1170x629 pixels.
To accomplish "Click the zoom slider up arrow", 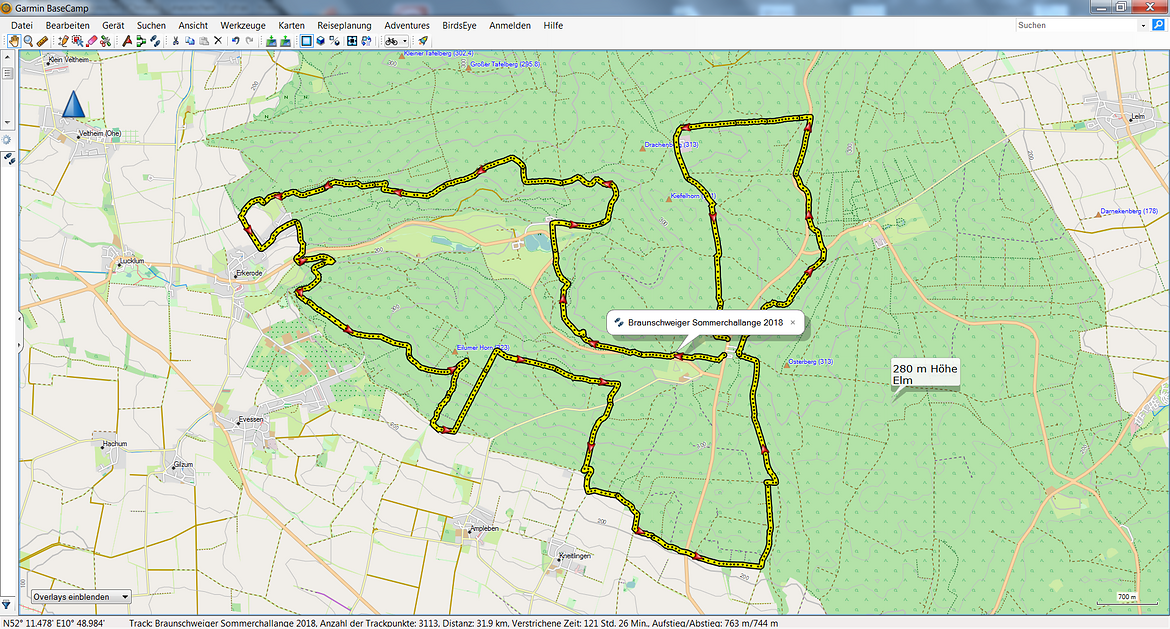I will (7, 57).
